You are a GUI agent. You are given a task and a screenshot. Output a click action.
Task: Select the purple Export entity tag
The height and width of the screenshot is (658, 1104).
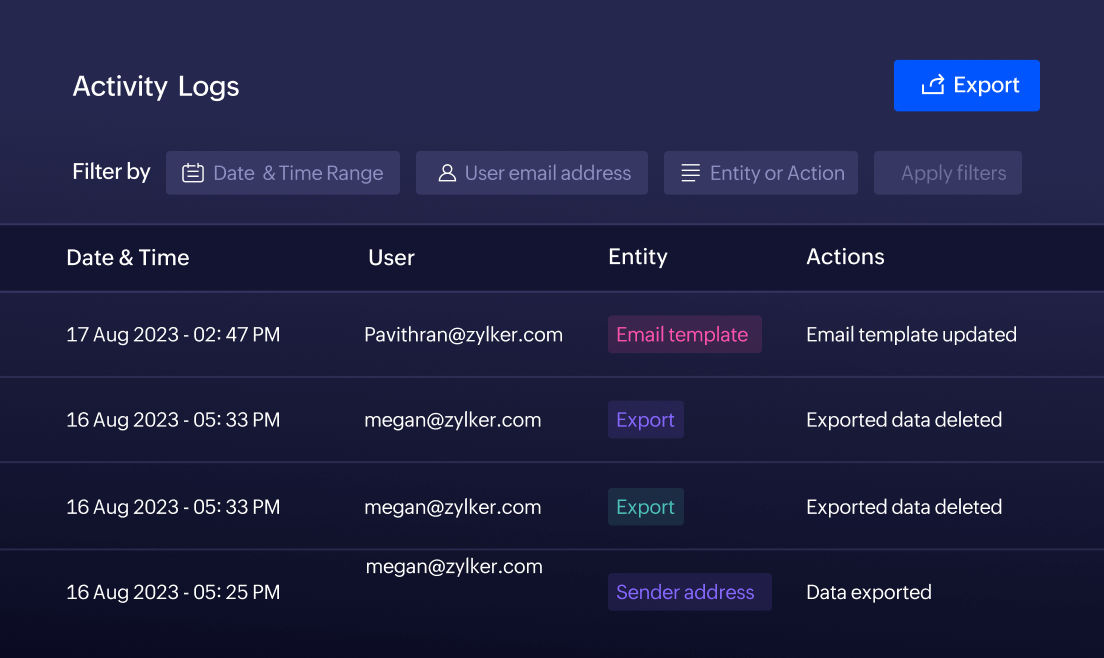coord(645,419)
